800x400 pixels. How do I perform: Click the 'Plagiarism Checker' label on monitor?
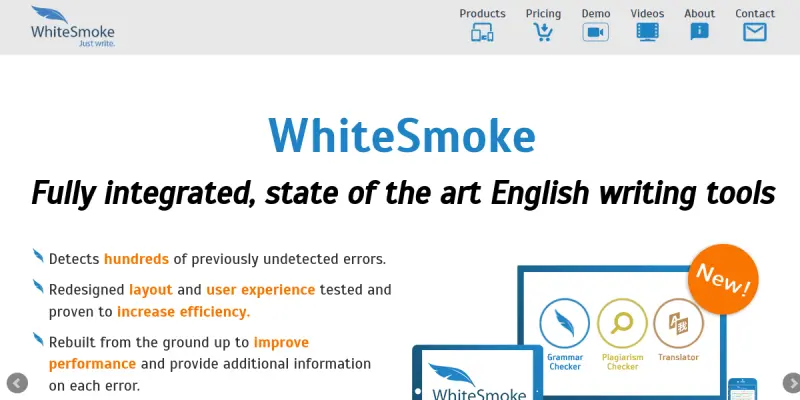tap(622, 362)
